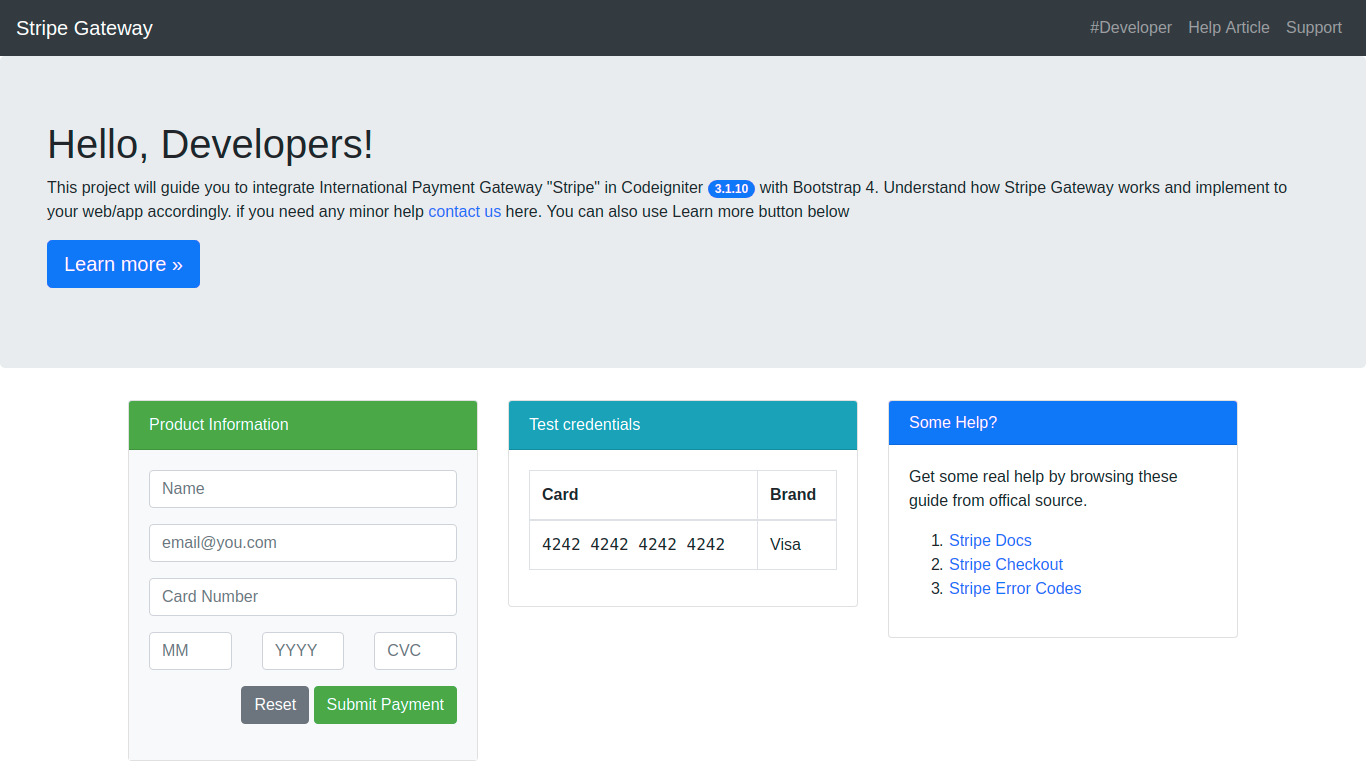Viewport: 1366px width, 761px height.
Task: Click the YYYY expiry year field
Action: tap(303, 651)
